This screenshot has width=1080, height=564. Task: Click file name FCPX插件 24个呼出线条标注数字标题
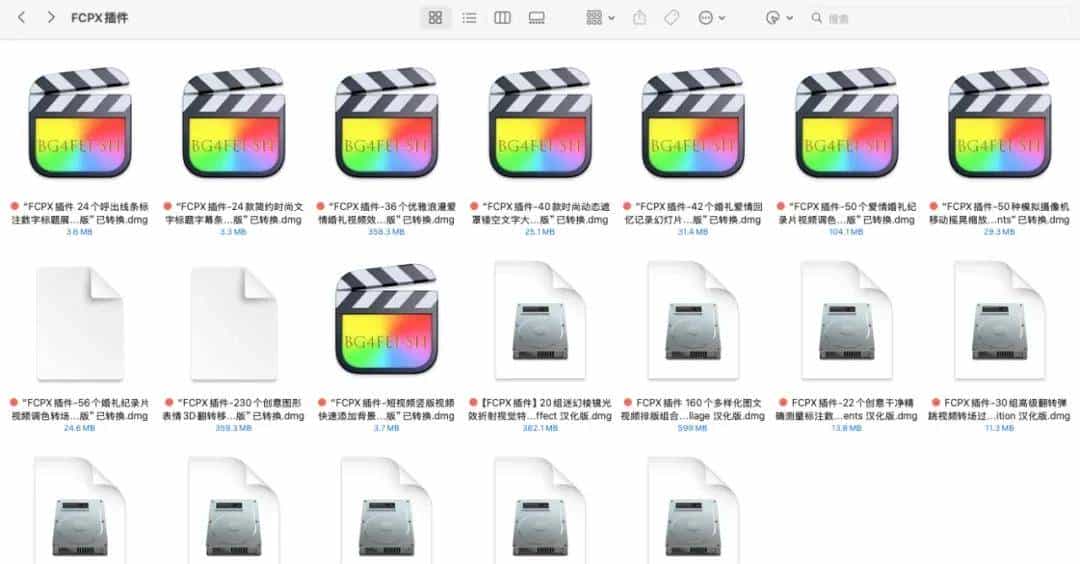(80, 213)
